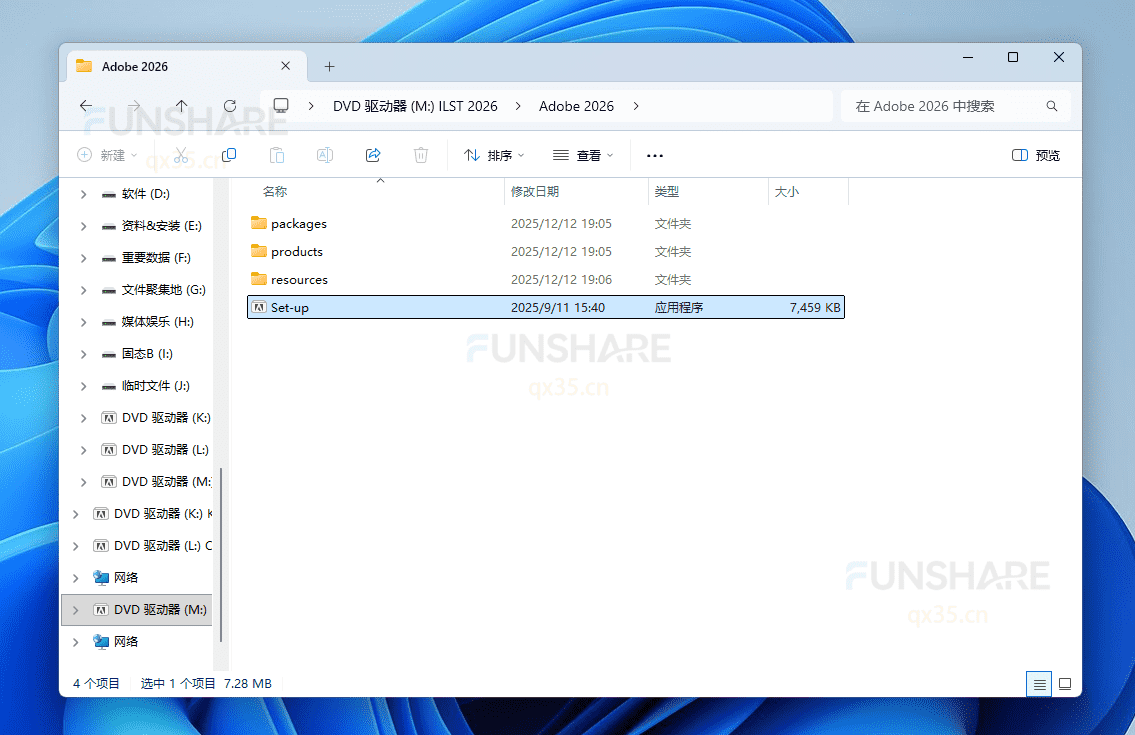
Task: Select 文件聚集地 (G:) drive
Action: [164, 290]
